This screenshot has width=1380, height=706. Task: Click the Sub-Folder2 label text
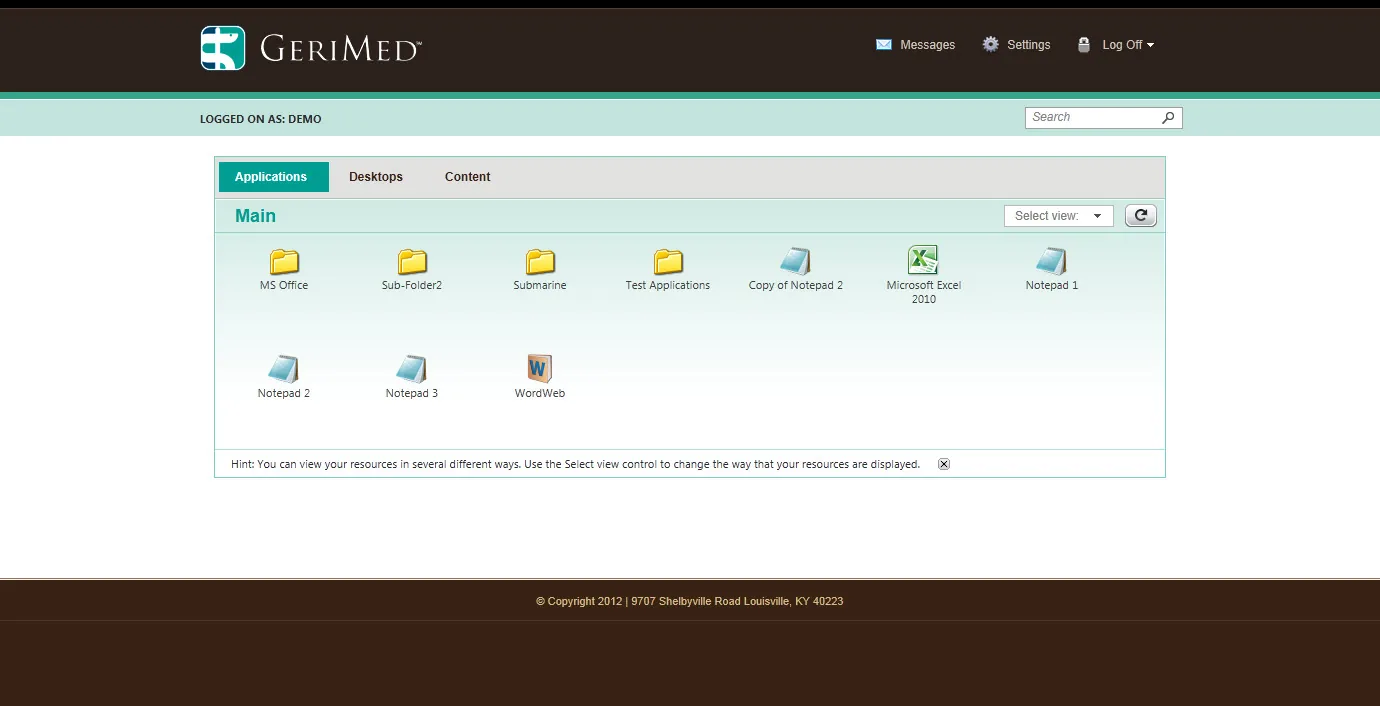point(412,286)
